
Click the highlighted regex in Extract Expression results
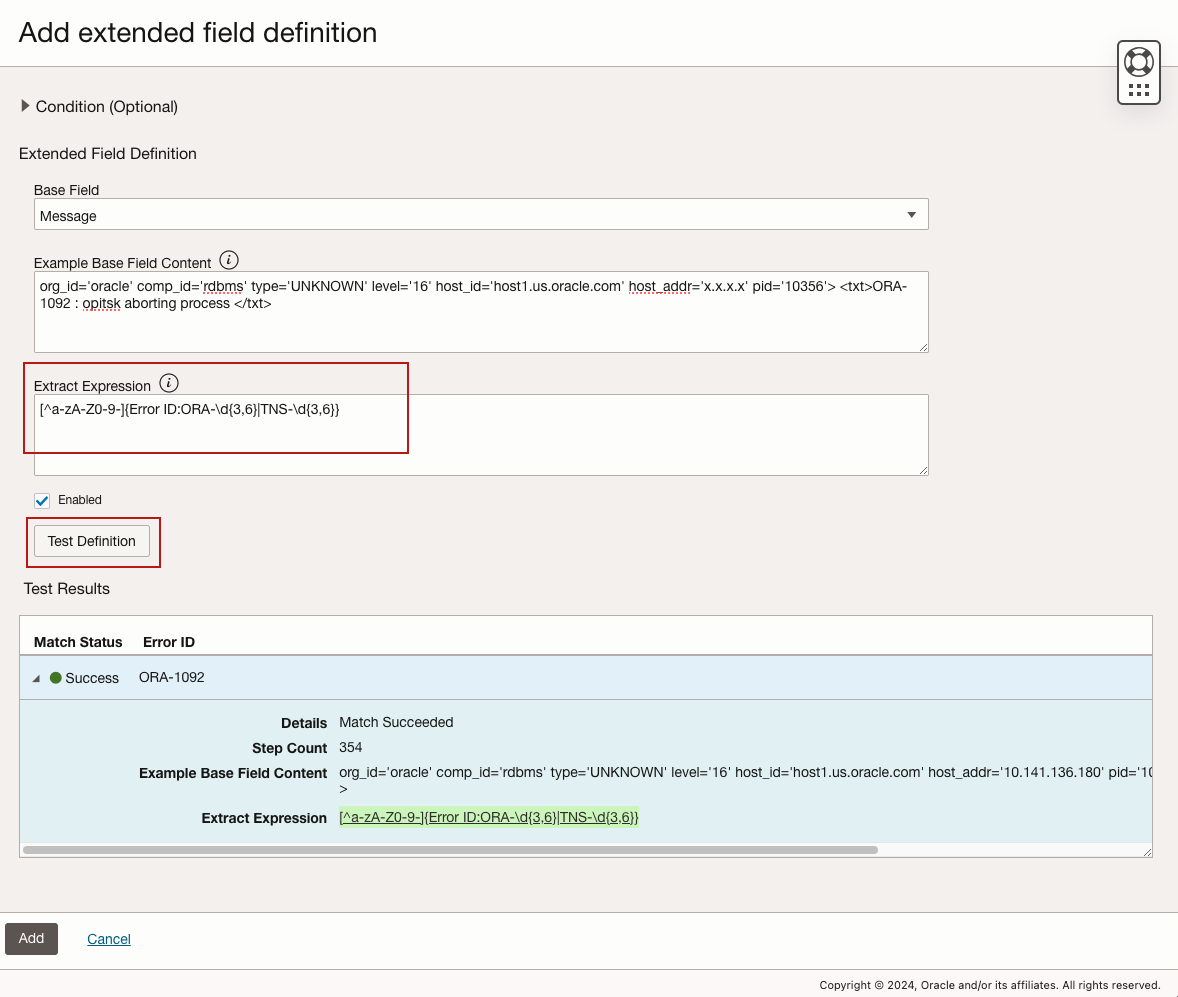487,817
